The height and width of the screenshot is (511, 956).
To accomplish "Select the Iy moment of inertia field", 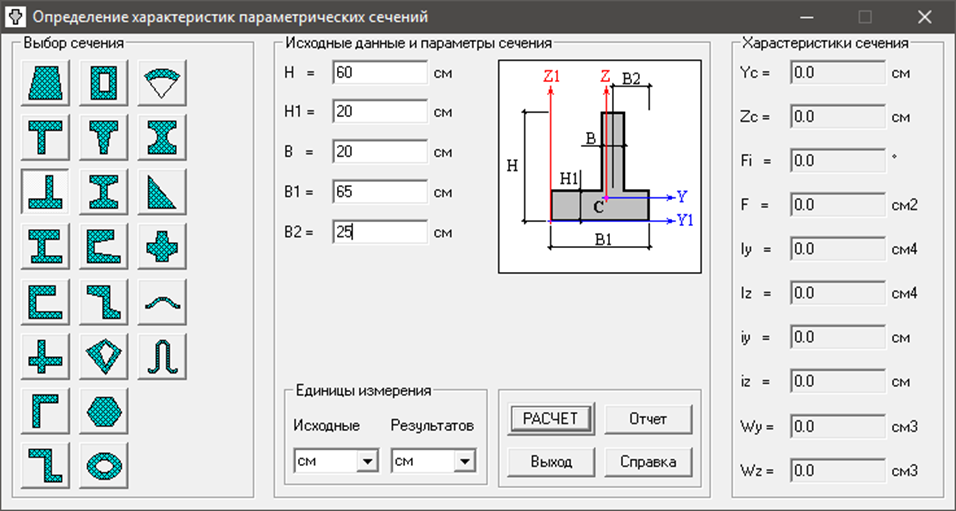I will coord(838,249).
